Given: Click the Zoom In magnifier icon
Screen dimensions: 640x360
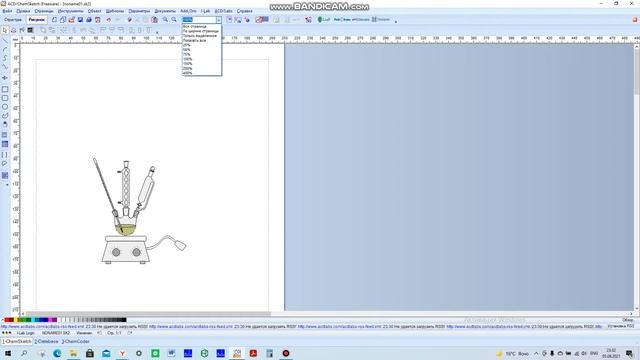Looking at the screenshot, I should point(165,20).
